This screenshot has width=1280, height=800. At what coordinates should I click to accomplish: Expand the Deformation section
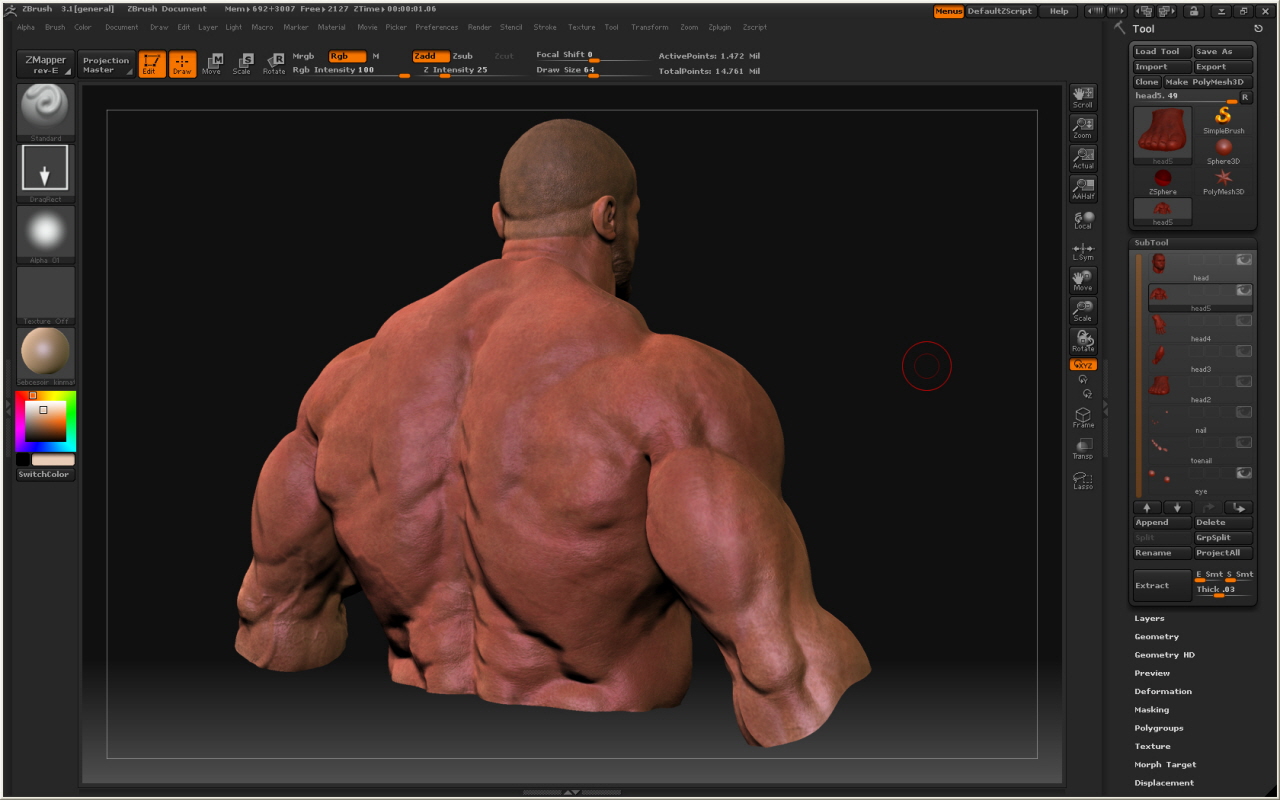click(1162, 692)
